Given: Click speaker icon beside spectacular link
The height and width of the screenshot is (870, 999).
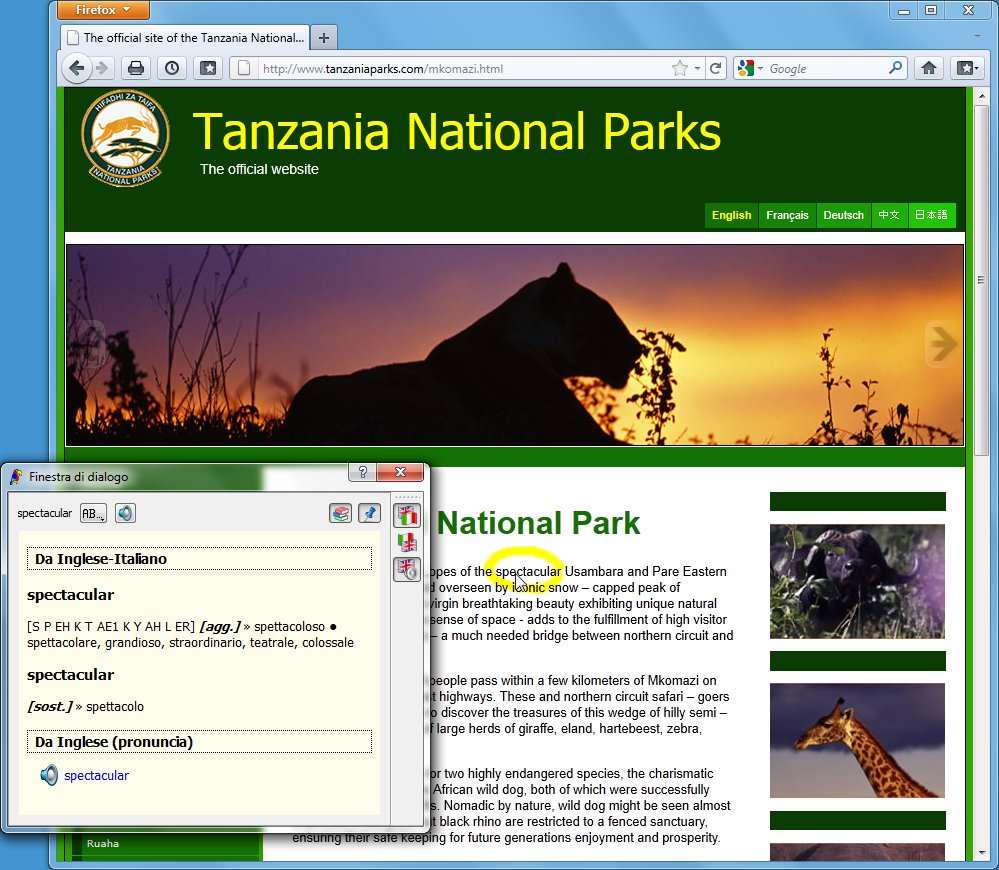Looking at the screenshot, I should tap(49, 775).
